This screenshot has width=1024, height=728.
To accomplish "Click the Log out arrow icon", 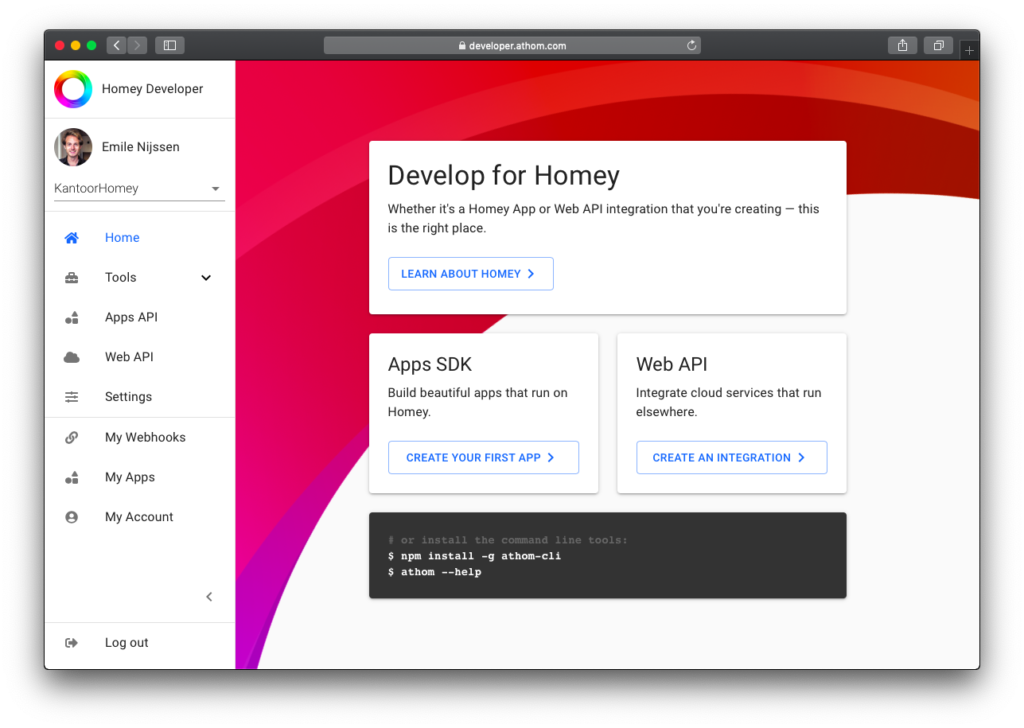I will pyautogui.click(x=72, y=643).
